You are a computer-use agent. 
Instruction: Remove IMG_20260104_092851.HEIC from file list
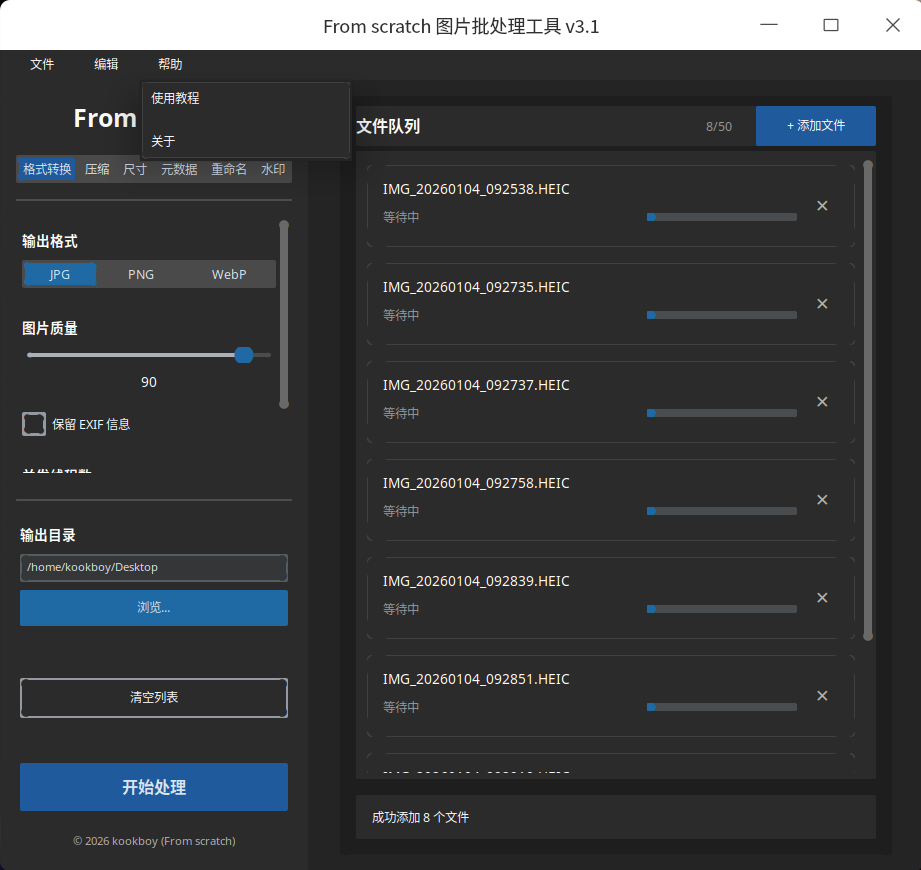[822, 696]
